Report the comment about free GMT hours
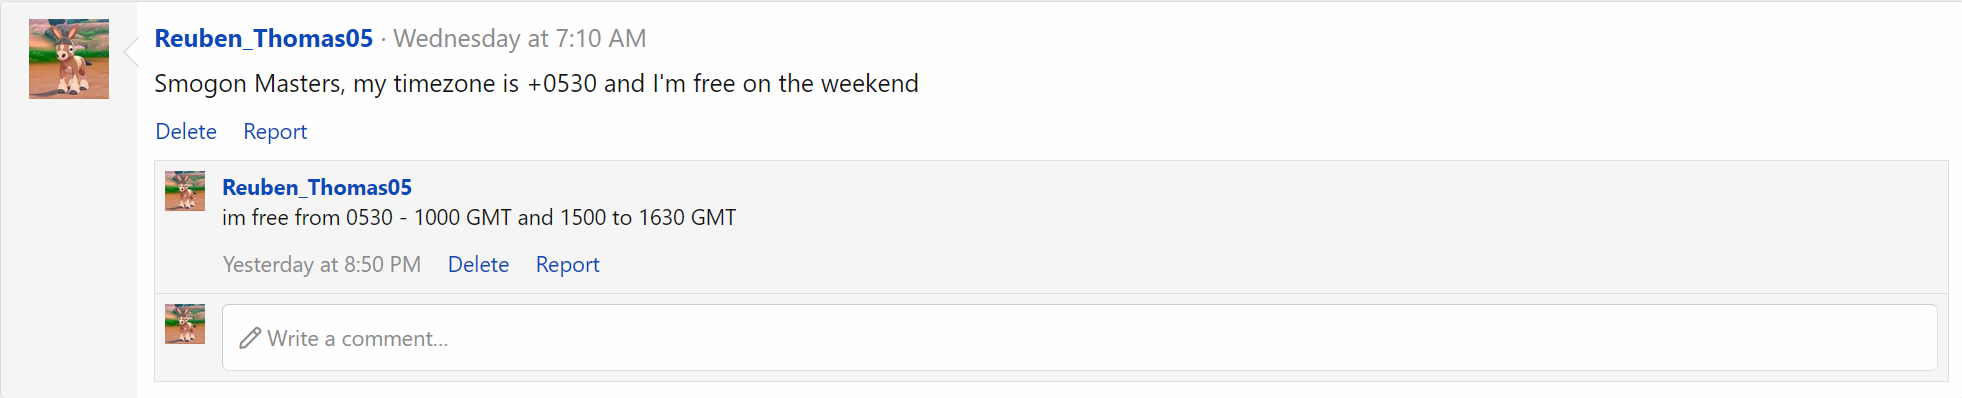The width and height of the screenshot is (1962, 398). tap(567, 264)
